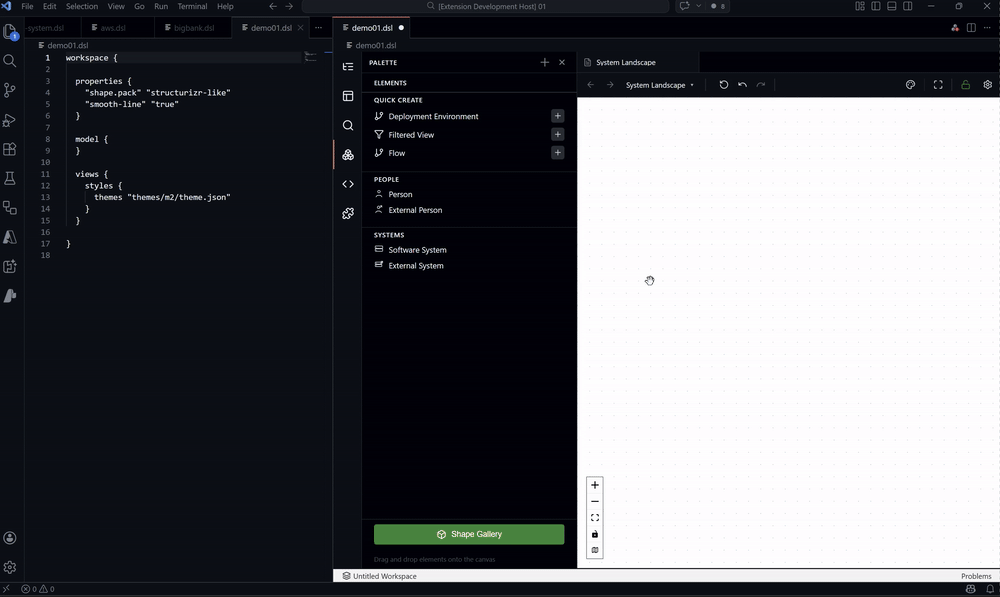Open the File menu
Viewport: 1000px width, 597px height.
(x=27, y=6)
